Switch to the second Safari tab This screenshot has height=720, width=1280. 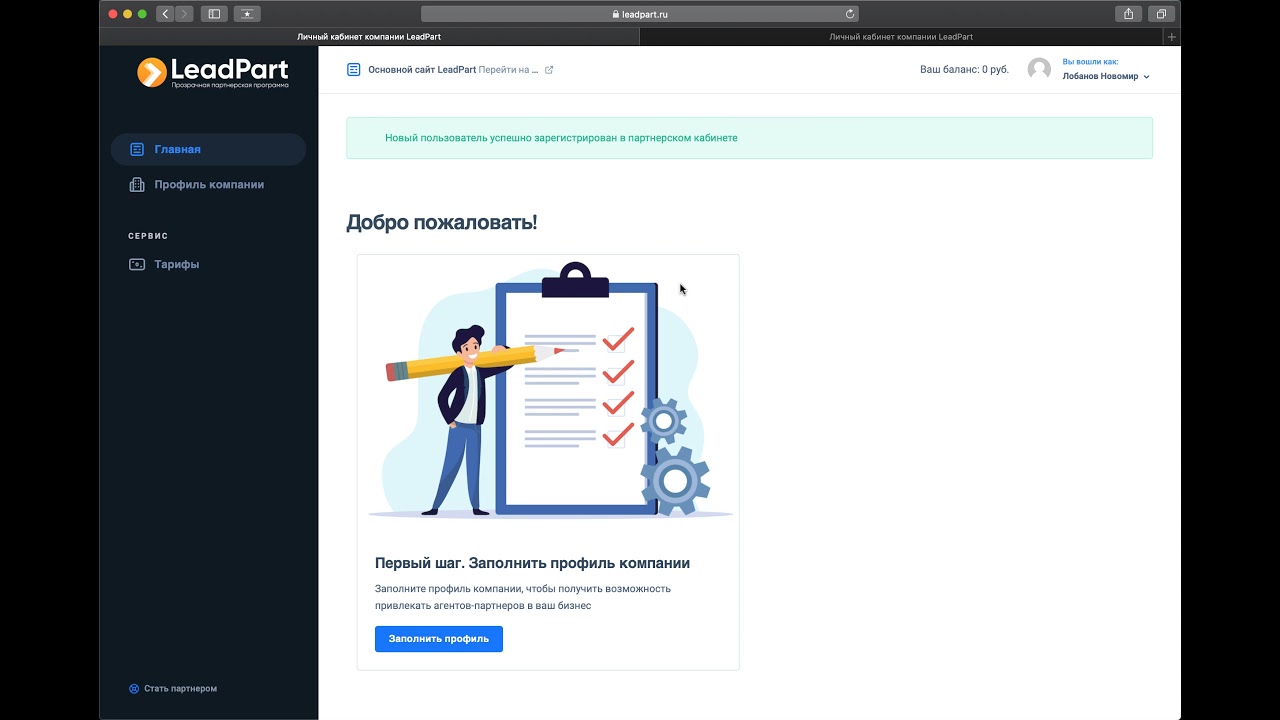(x=901, y=37)
